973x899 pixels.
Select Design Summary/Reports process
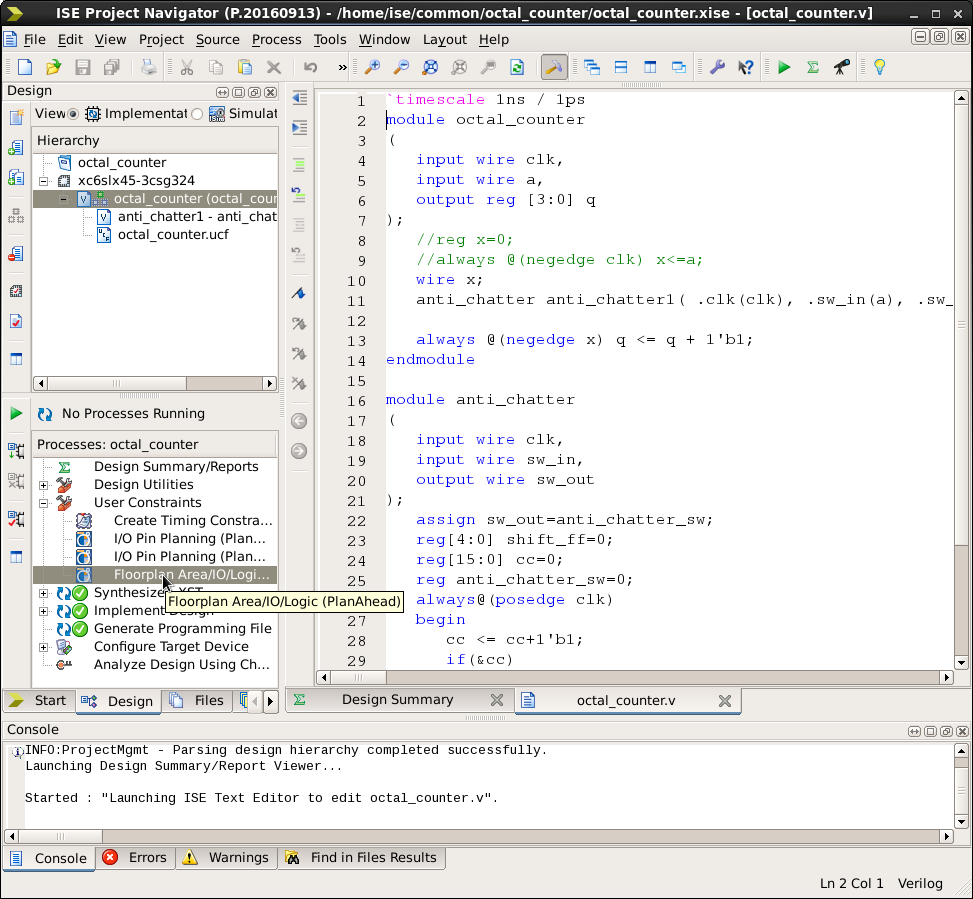pos(176,467)
